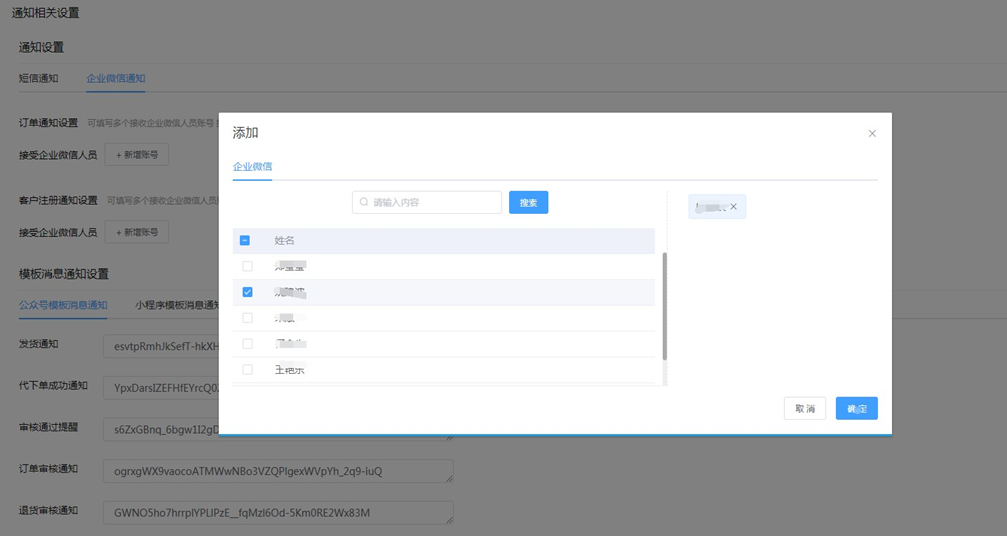Screen dimensions: 1007x536
Task: Click the name list's vertical scrollbar
Action: [664, 305]
